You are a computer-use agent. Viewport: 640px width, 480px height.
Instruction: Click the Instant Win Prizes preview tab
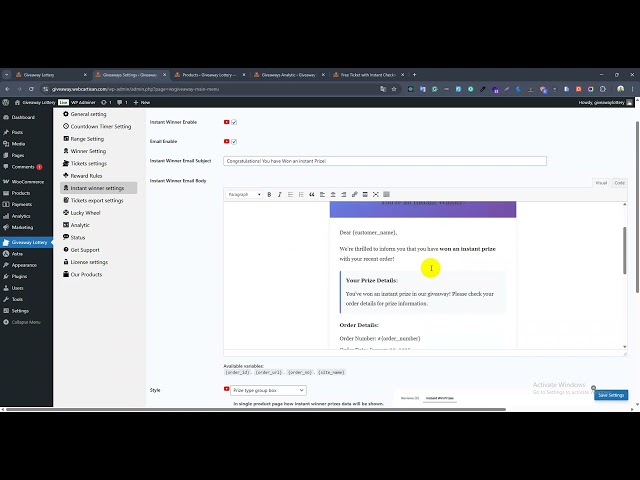click(x=440, y=398)
